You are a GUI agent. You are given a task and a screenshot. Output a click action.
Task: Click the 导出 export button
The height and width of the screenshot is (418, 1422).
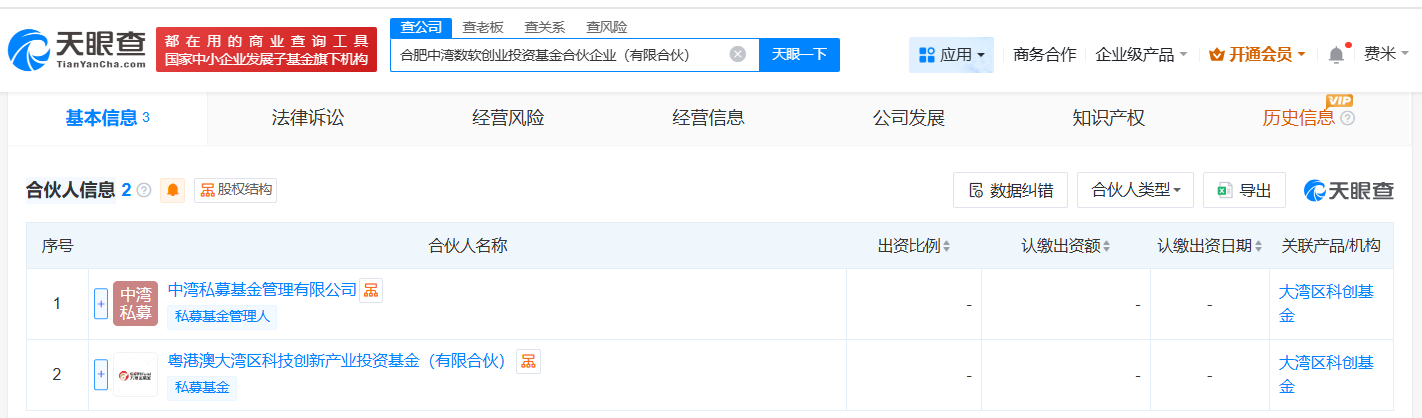pos(1244,190)
